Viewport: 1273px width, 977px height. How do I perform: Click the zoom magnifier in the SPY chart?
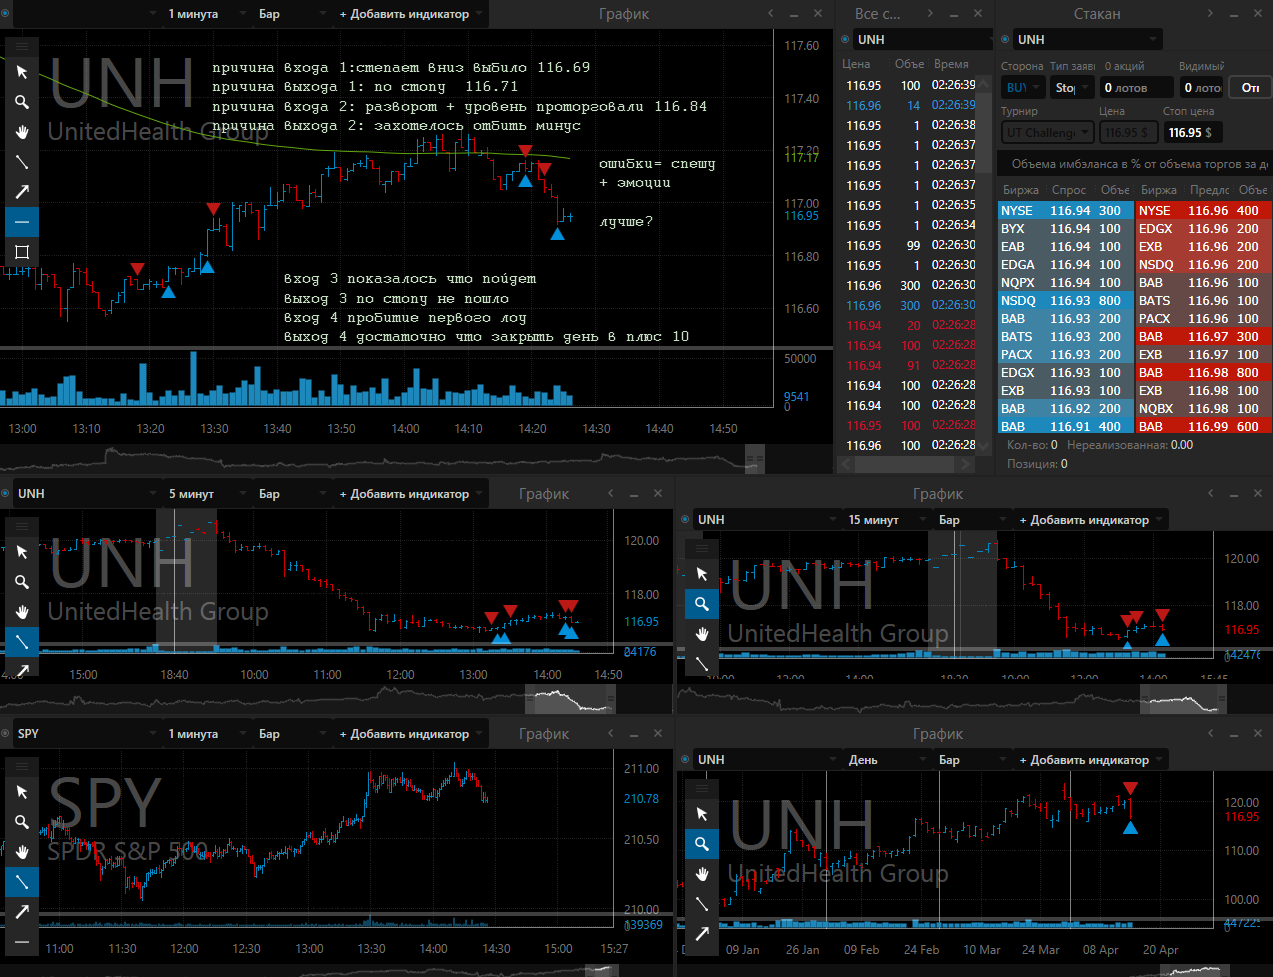pyautogui.click(x=22, y=822)
